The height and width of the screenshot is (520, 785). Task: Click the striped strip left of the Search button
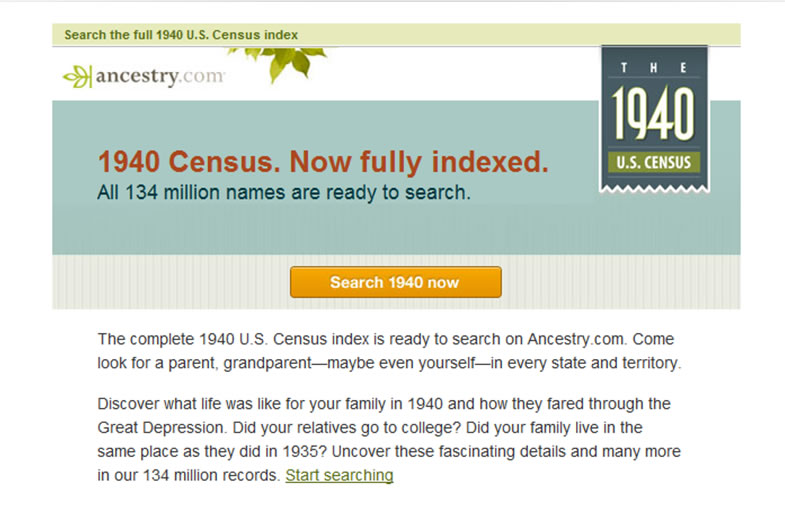tap(170, 282)
